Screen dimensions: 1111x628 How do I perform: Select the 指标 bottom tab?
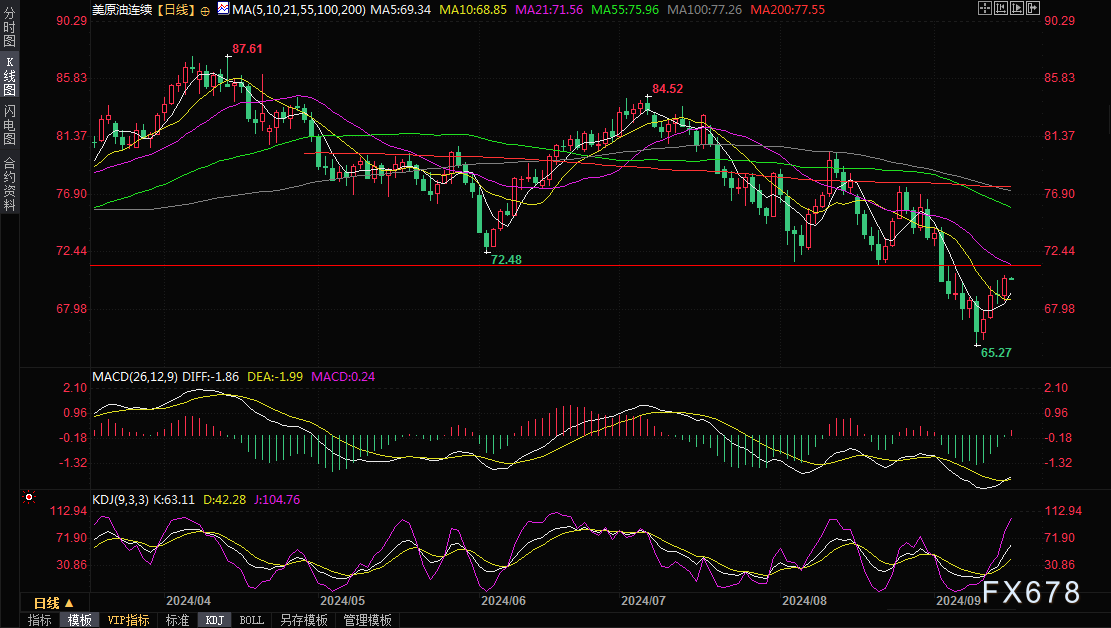(39, 620)
